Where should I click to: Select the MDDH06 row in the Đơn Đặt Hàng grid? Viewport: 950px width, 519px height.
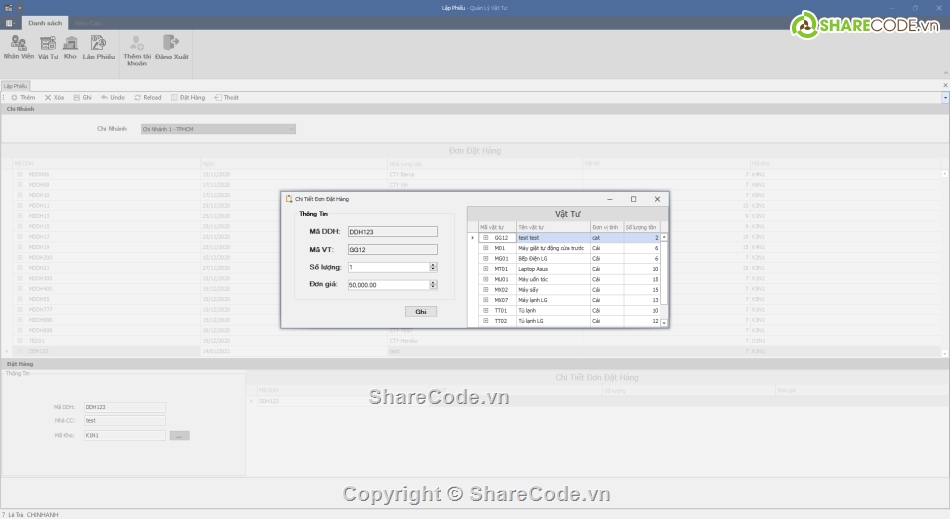click(477, 174)
